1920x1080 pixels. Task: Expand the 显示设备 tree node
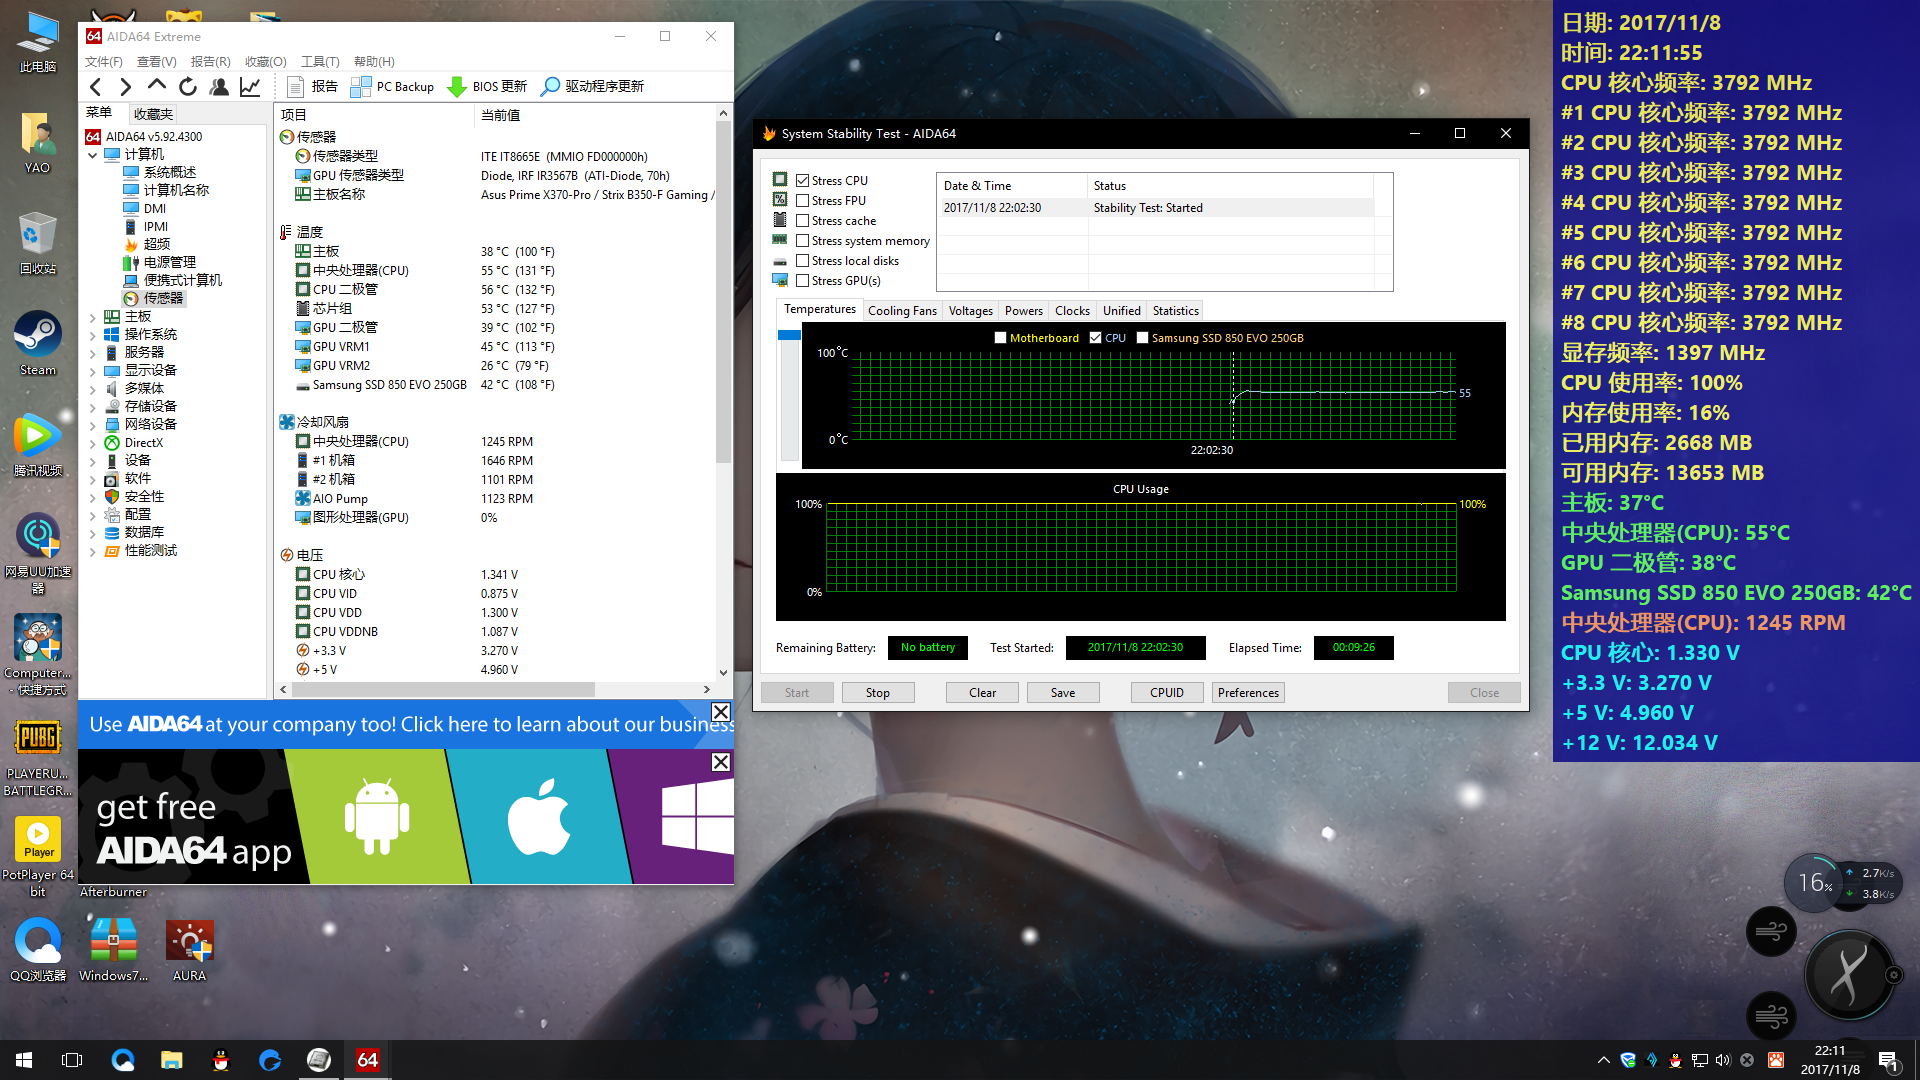tap(93, 371)
